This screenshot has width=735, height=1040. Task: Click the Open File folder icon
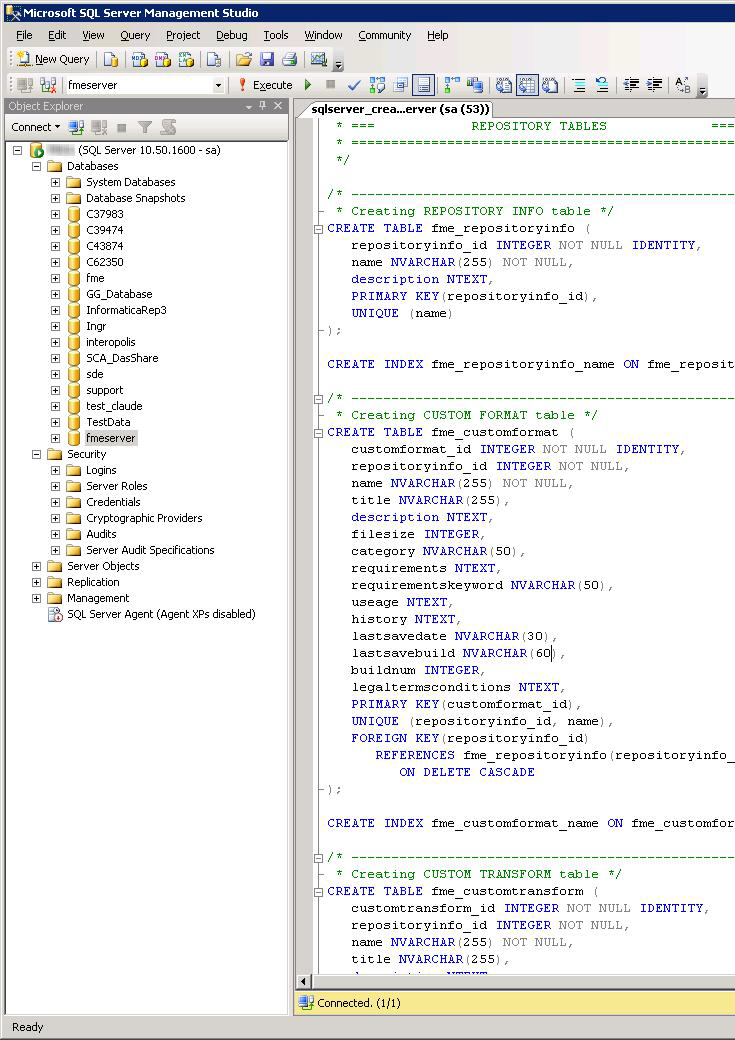[243, 59]
